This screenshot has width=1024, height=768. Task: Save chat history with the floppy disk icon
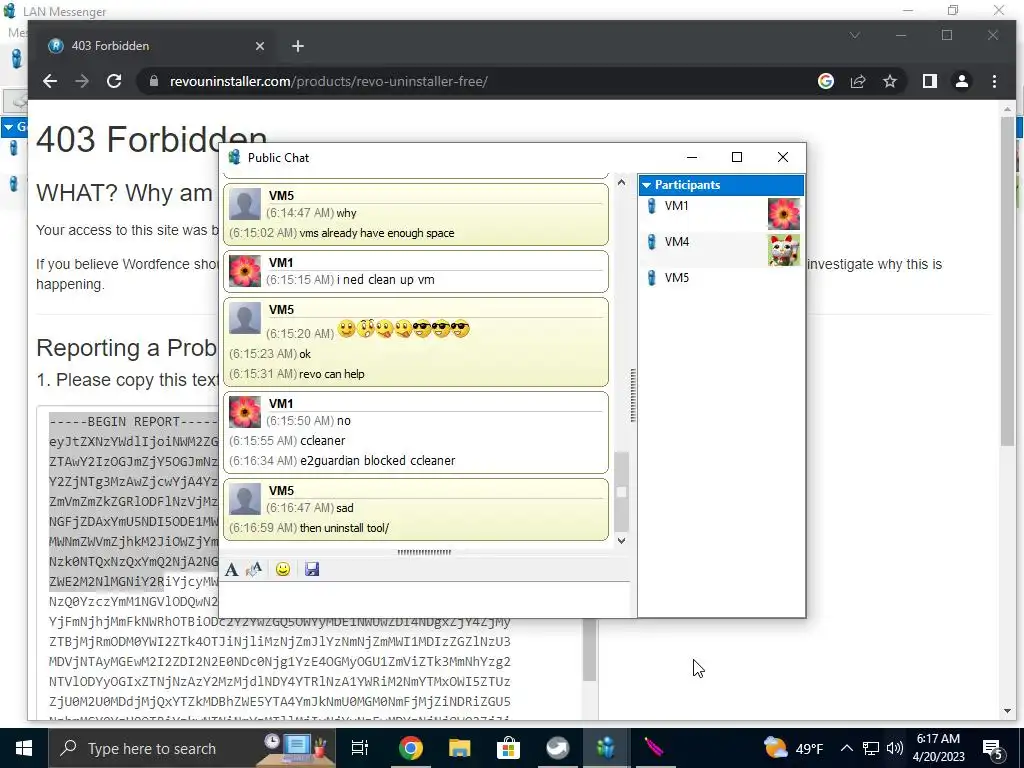point(312,569)
